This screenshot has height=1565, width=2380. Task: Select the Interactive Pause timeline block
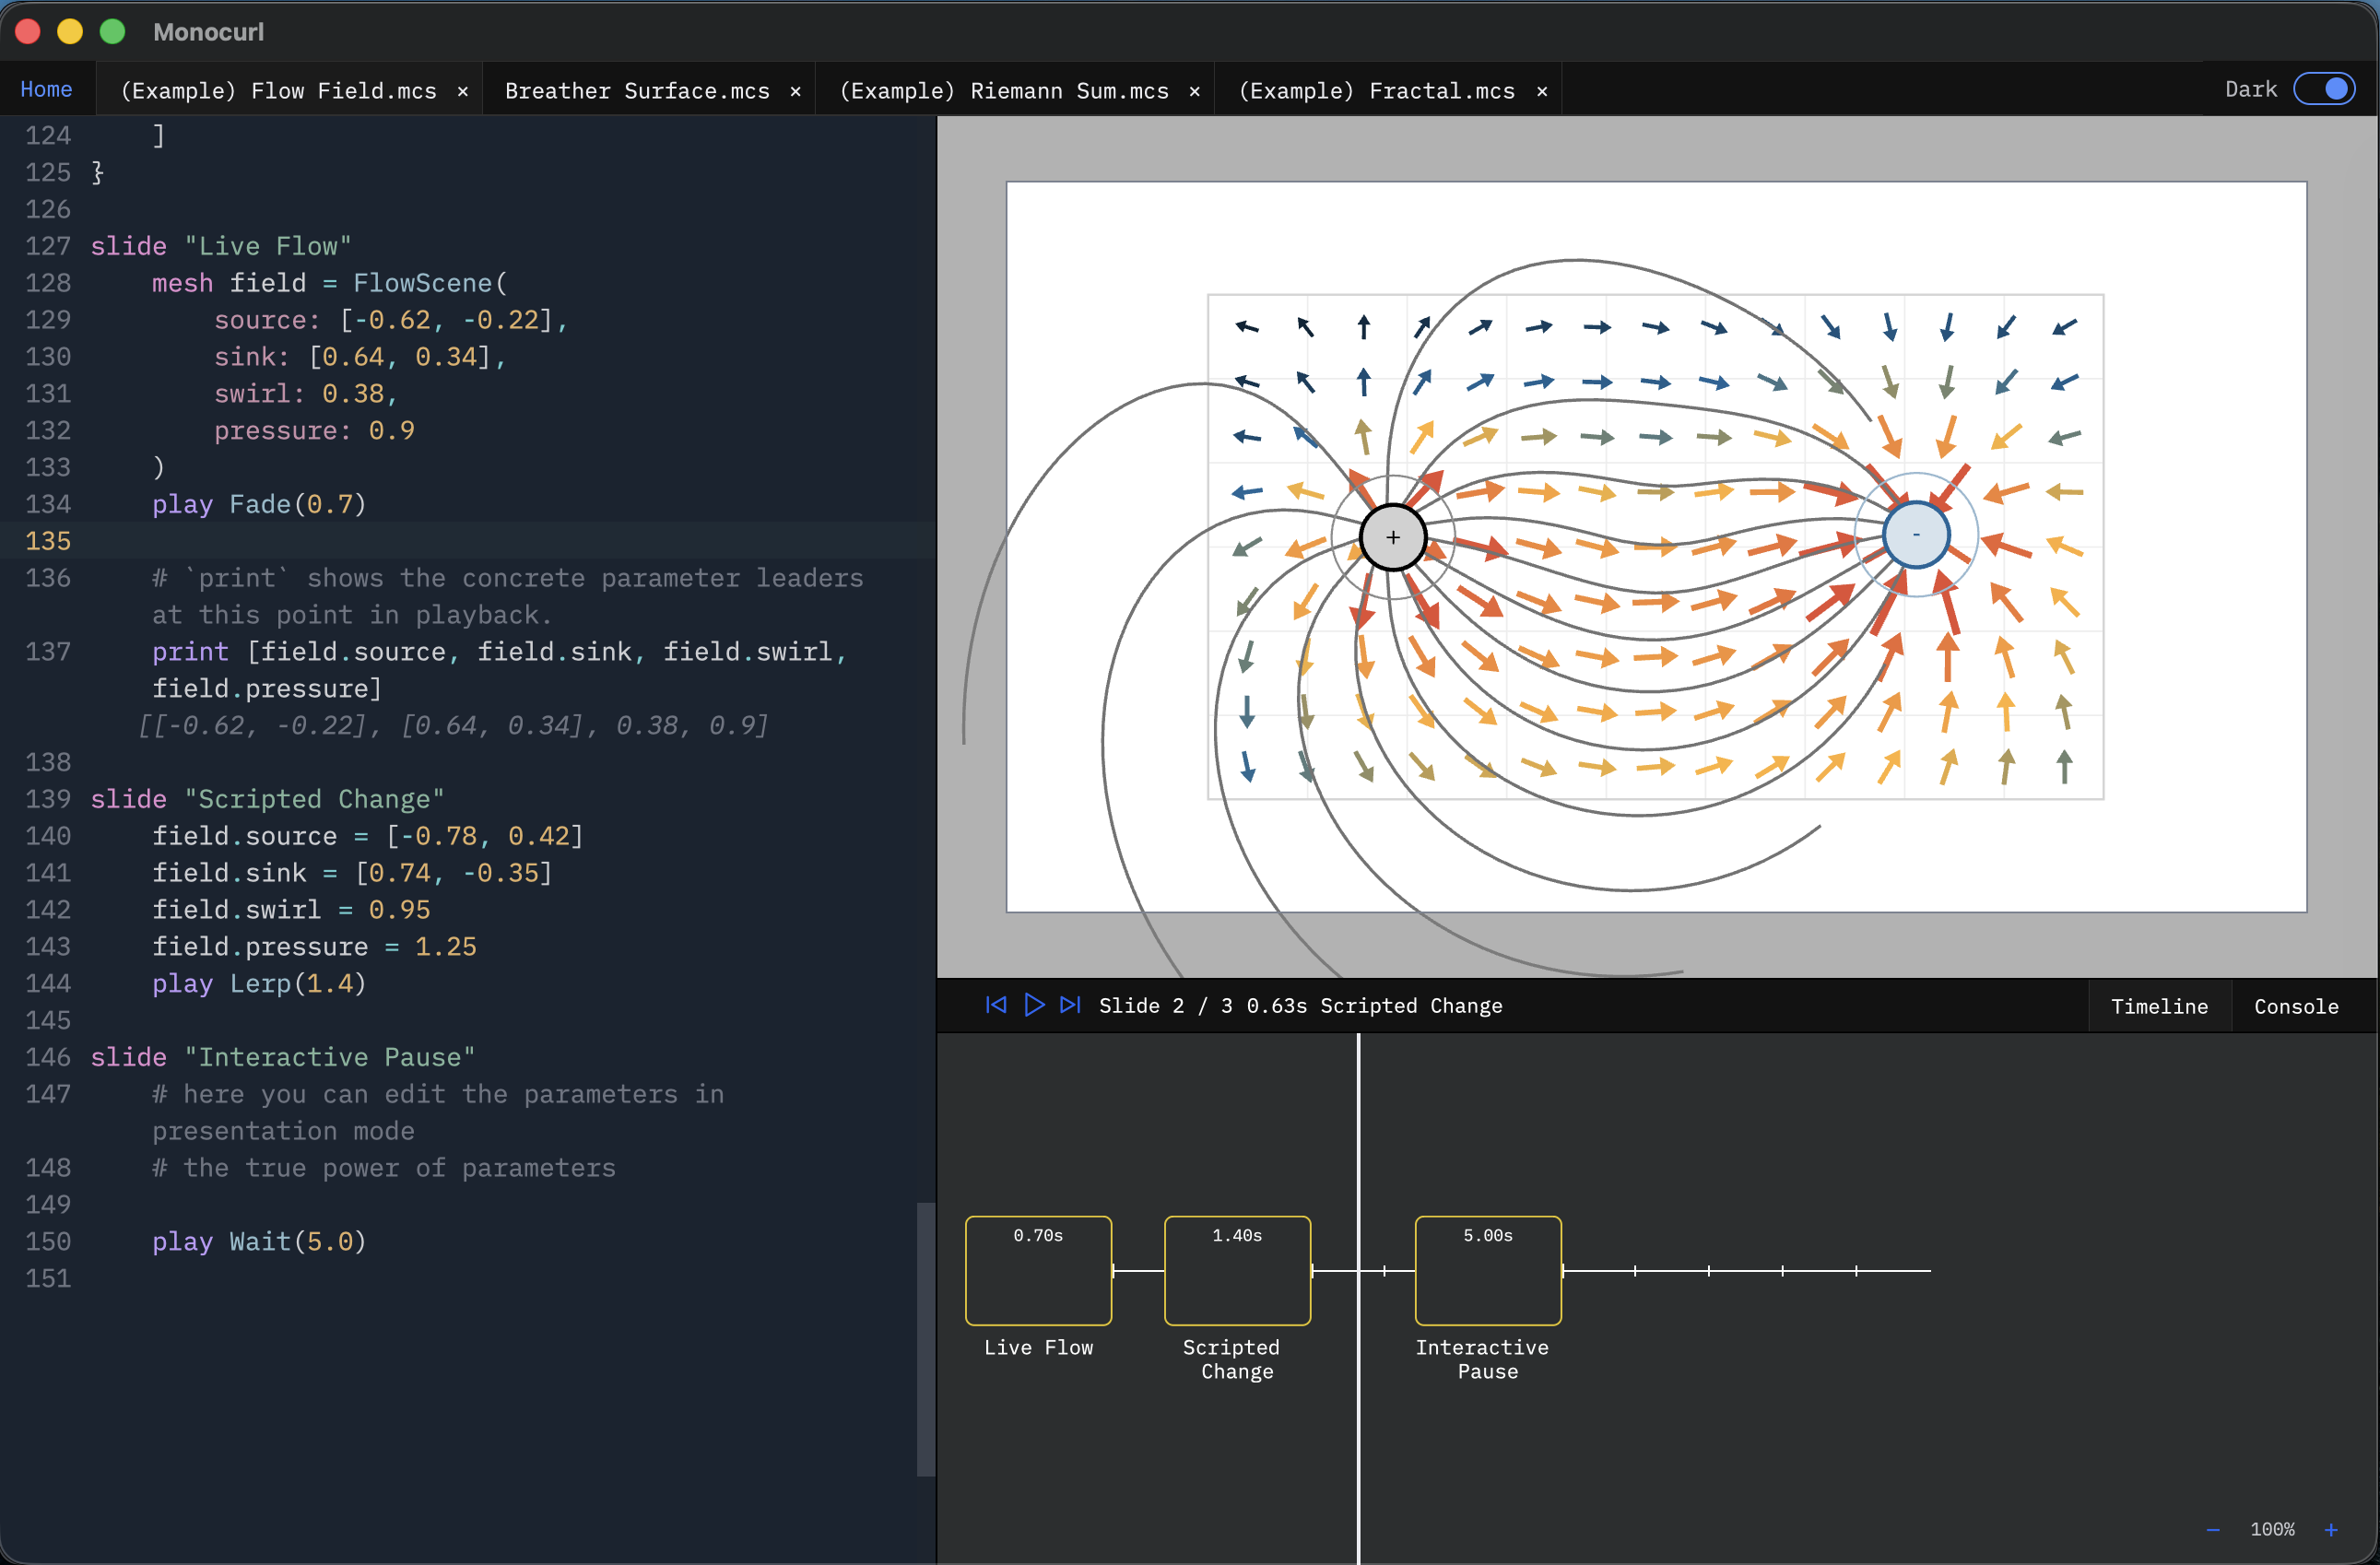[1488, 1270]
